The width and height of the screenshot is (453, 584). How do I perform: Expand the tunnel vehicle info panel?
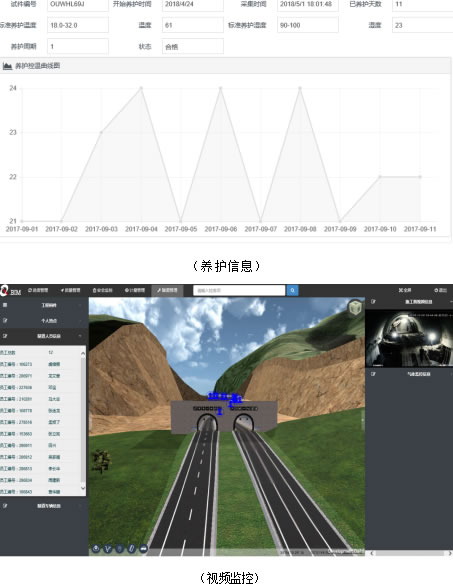(x=80, y=506)
